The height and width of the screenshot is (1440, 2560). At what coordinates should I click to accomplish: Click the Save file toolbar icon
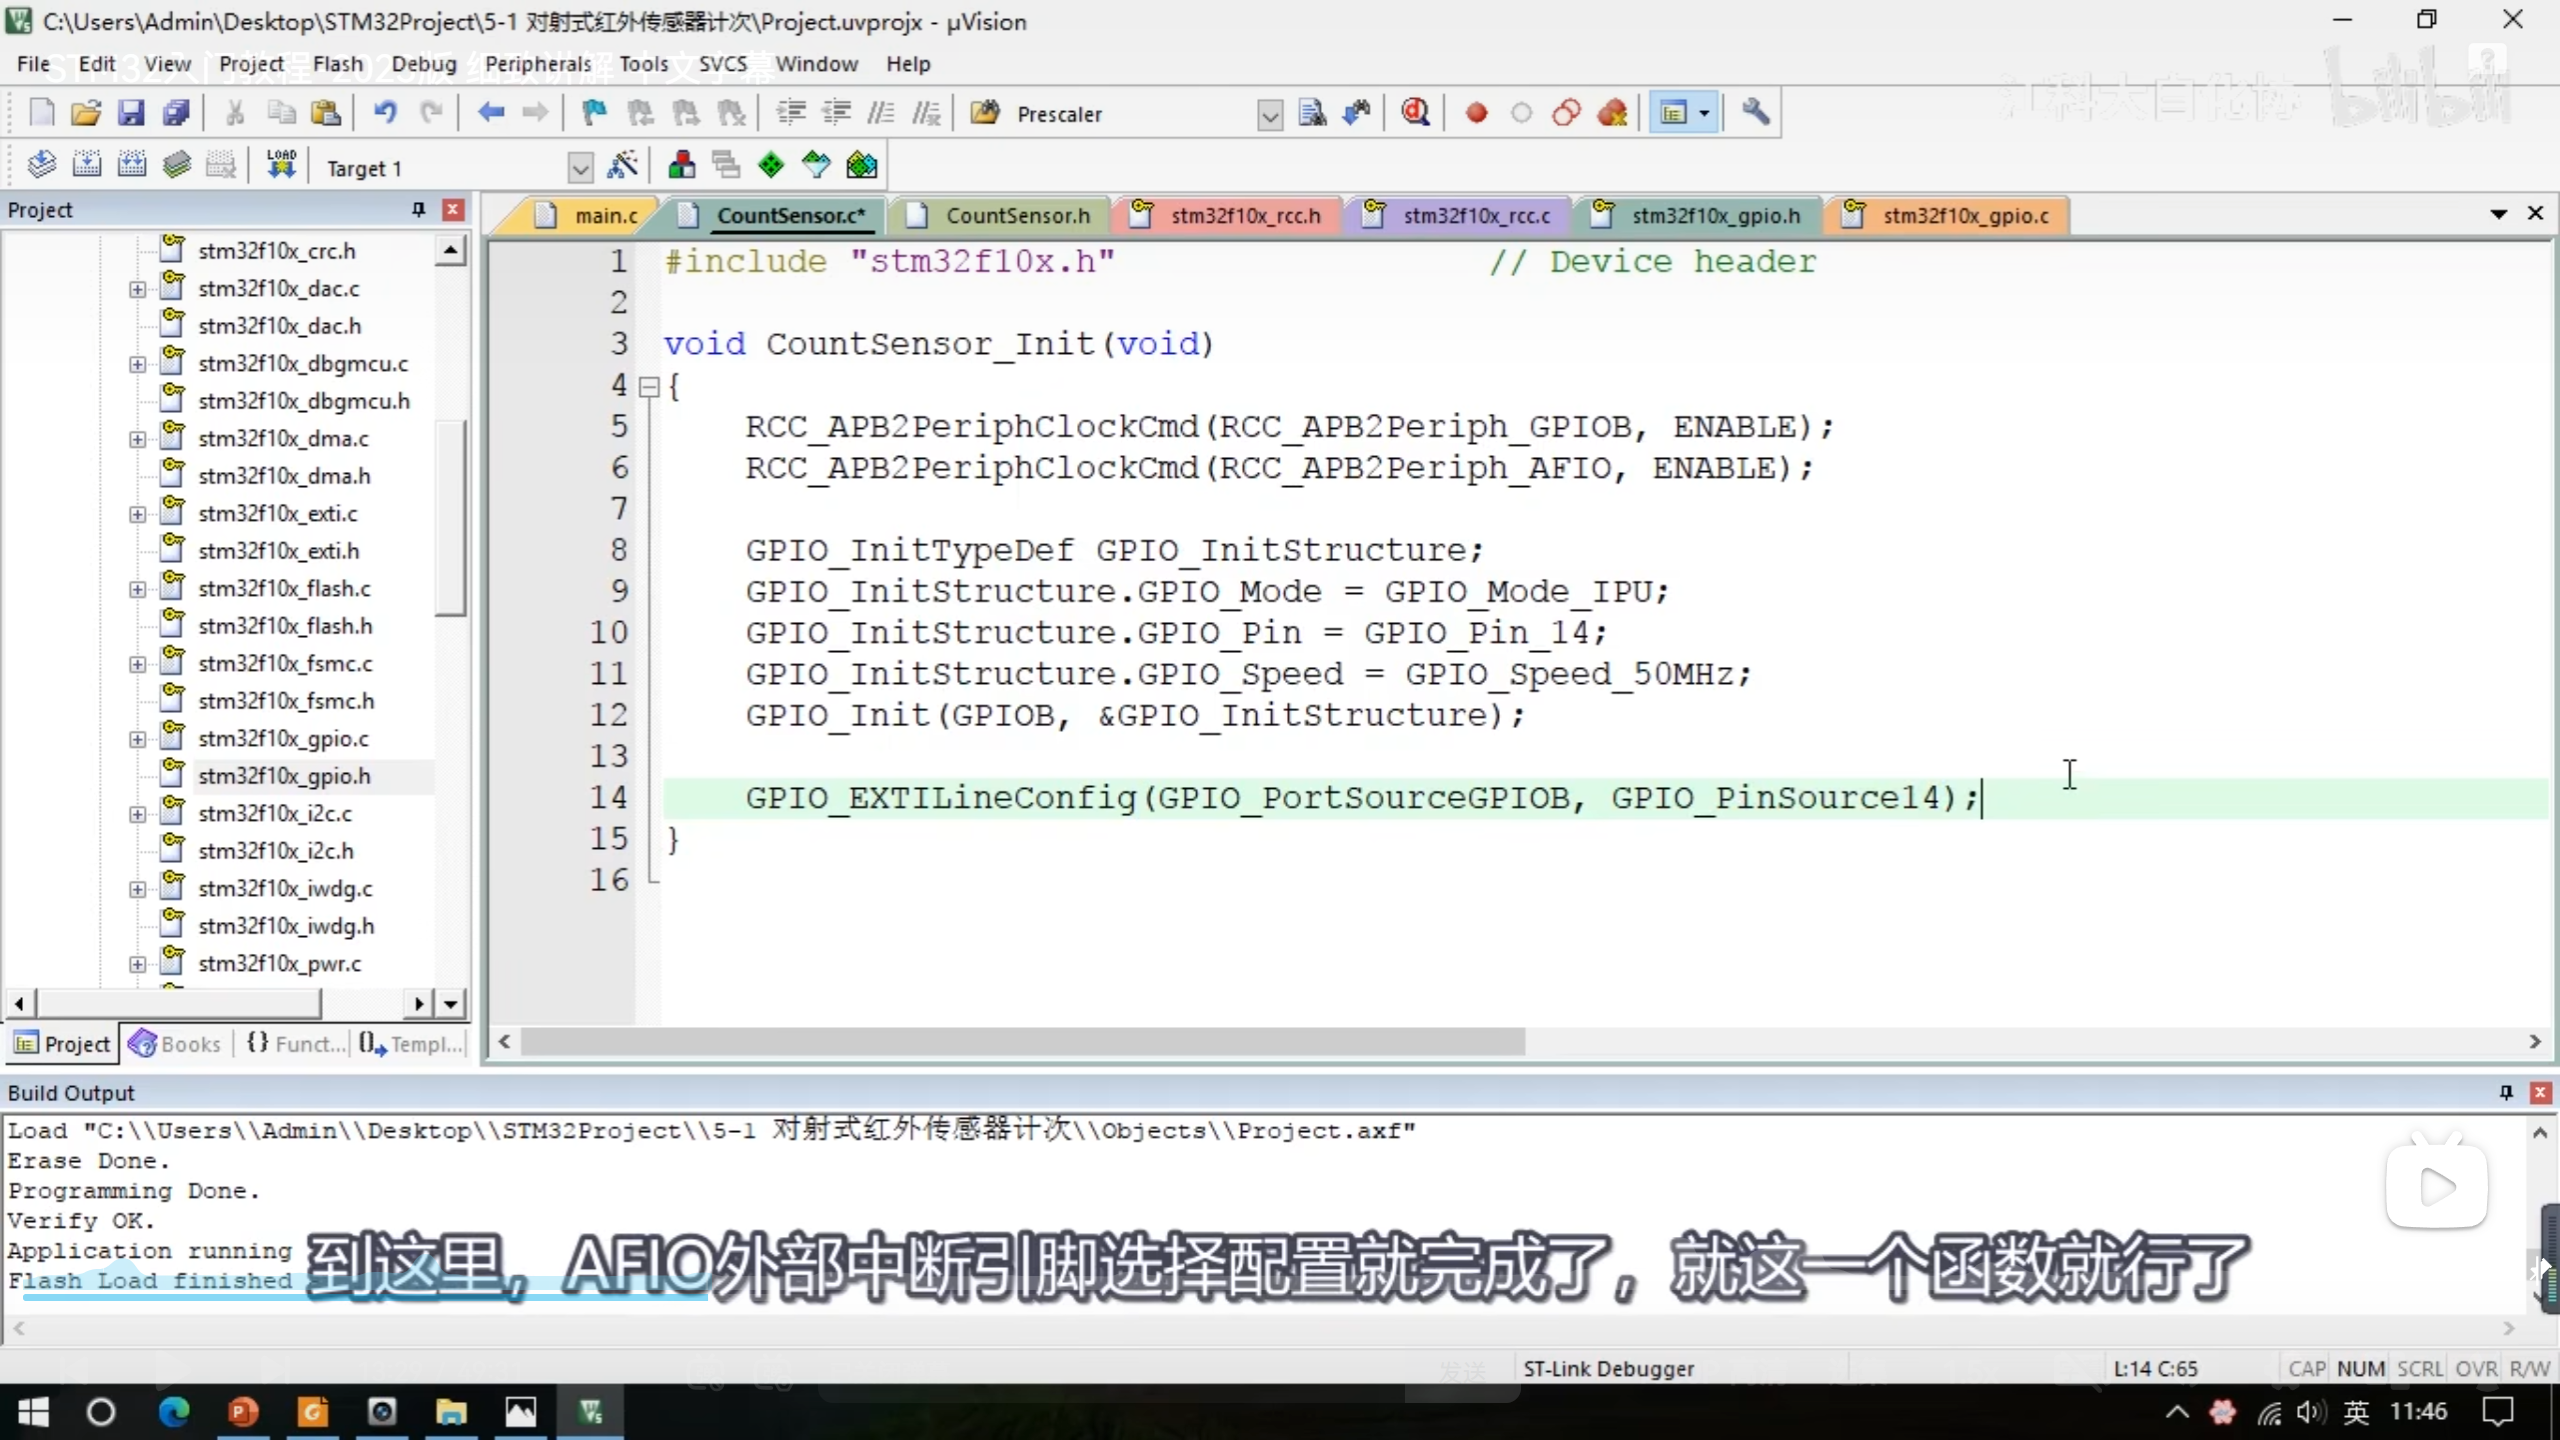click(131, 113)
